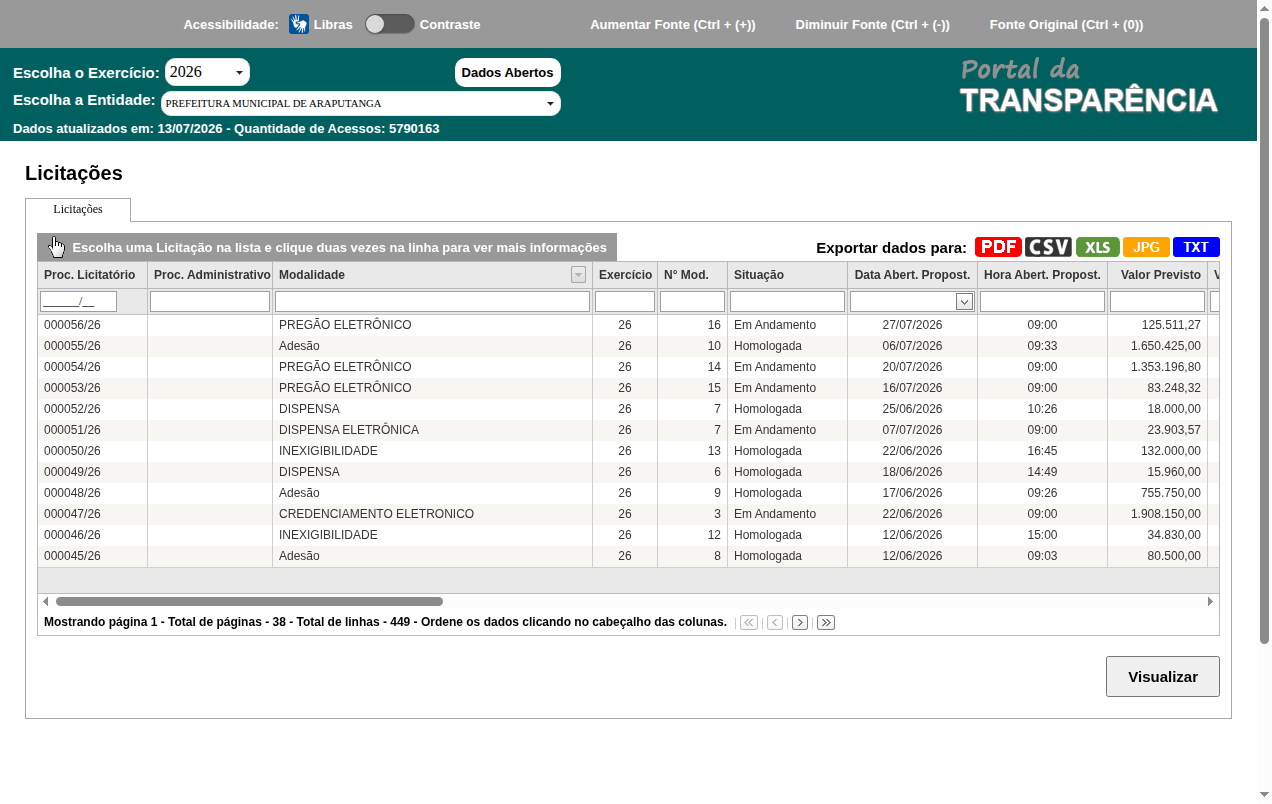Select row 000056/26
This screenshot has height=804, width=1272.
coord(628,325)
